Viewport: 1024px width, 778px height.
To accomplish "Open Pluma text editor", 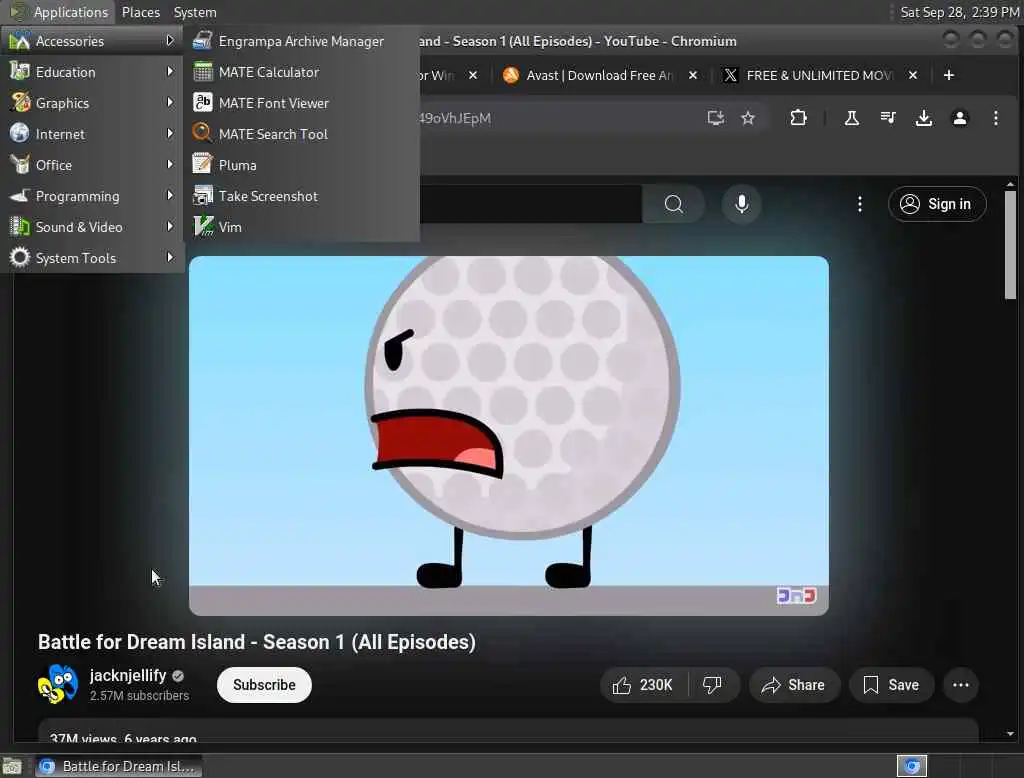I will coord(301,165).
